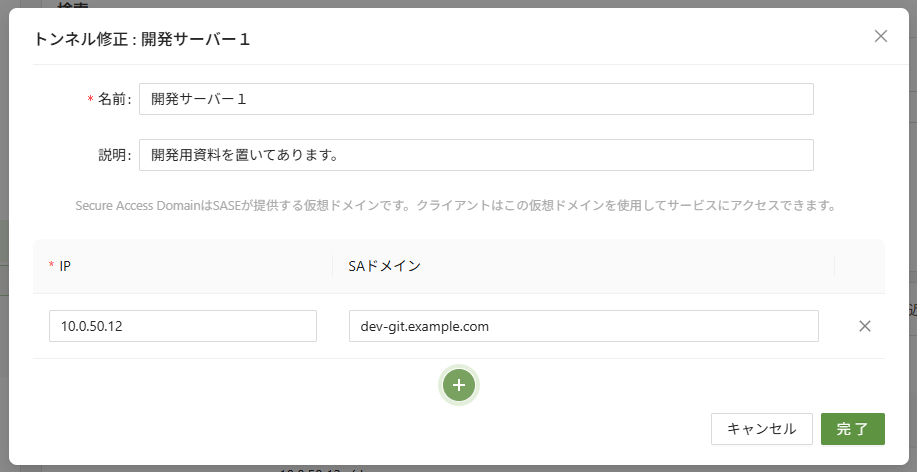Viewport: 917px width, 472px height.
Task: Click the background 10.0.50.12 text below dialog
Action: 310,468
